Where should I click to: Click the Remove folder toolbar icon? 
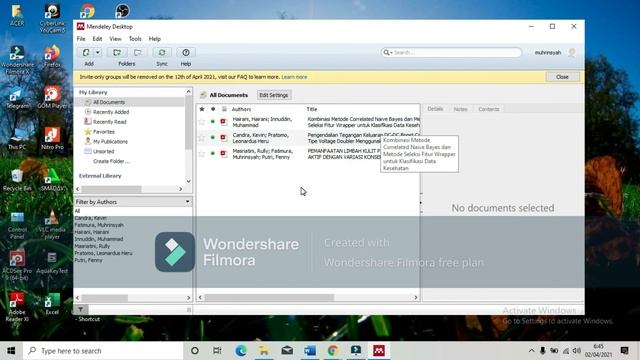pyautogui.click(x=138, y=52)
